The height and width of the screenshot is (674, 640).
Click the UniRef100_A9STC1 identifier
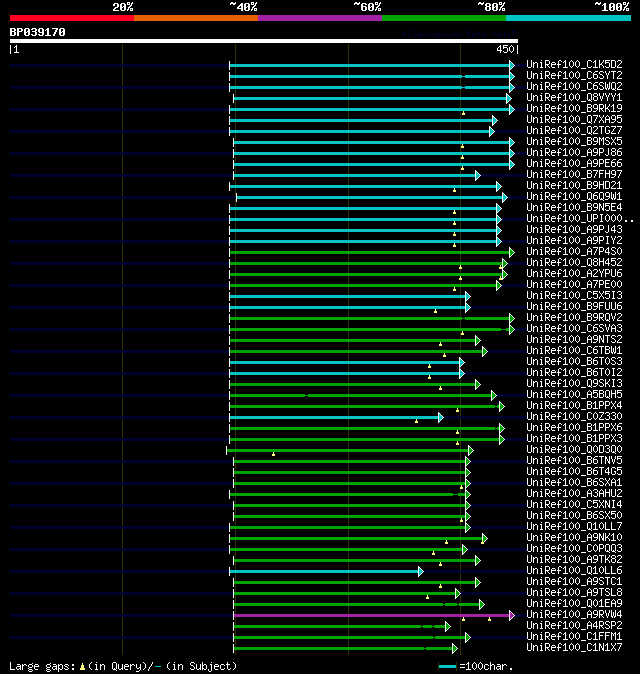click(574, 582)
